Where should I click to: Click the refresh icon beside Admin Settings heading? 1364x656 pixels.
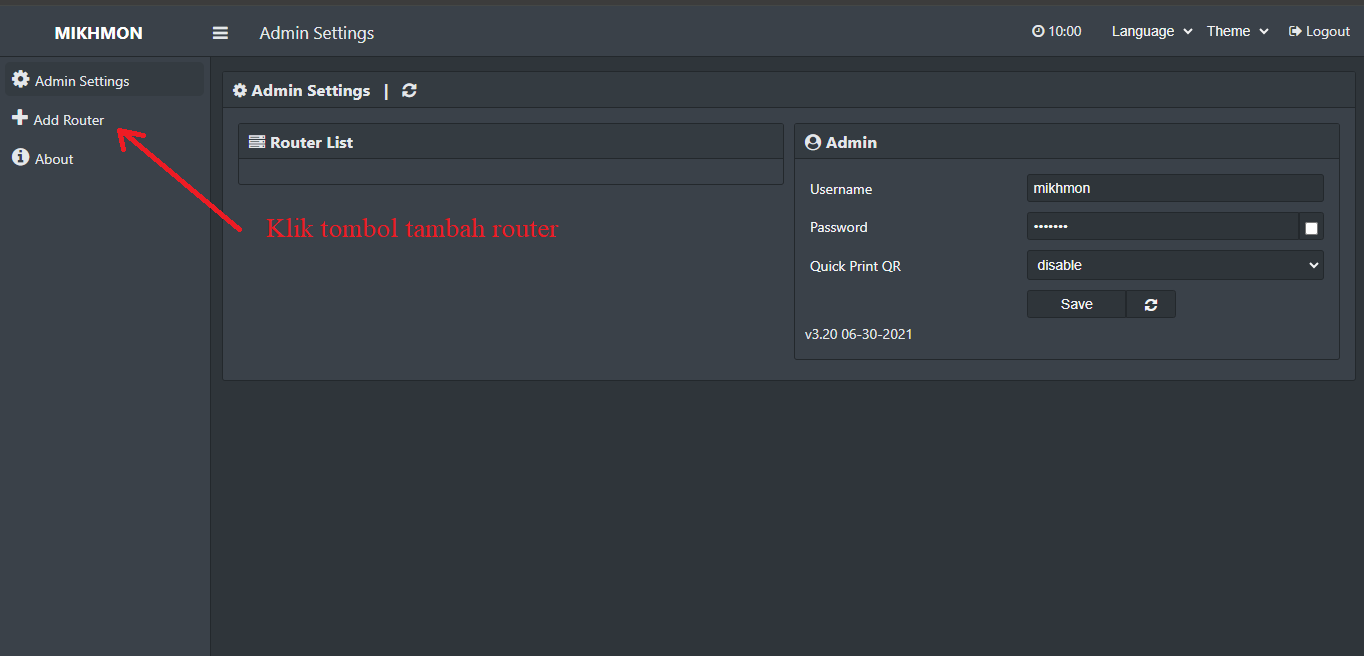tap(409, 90)
